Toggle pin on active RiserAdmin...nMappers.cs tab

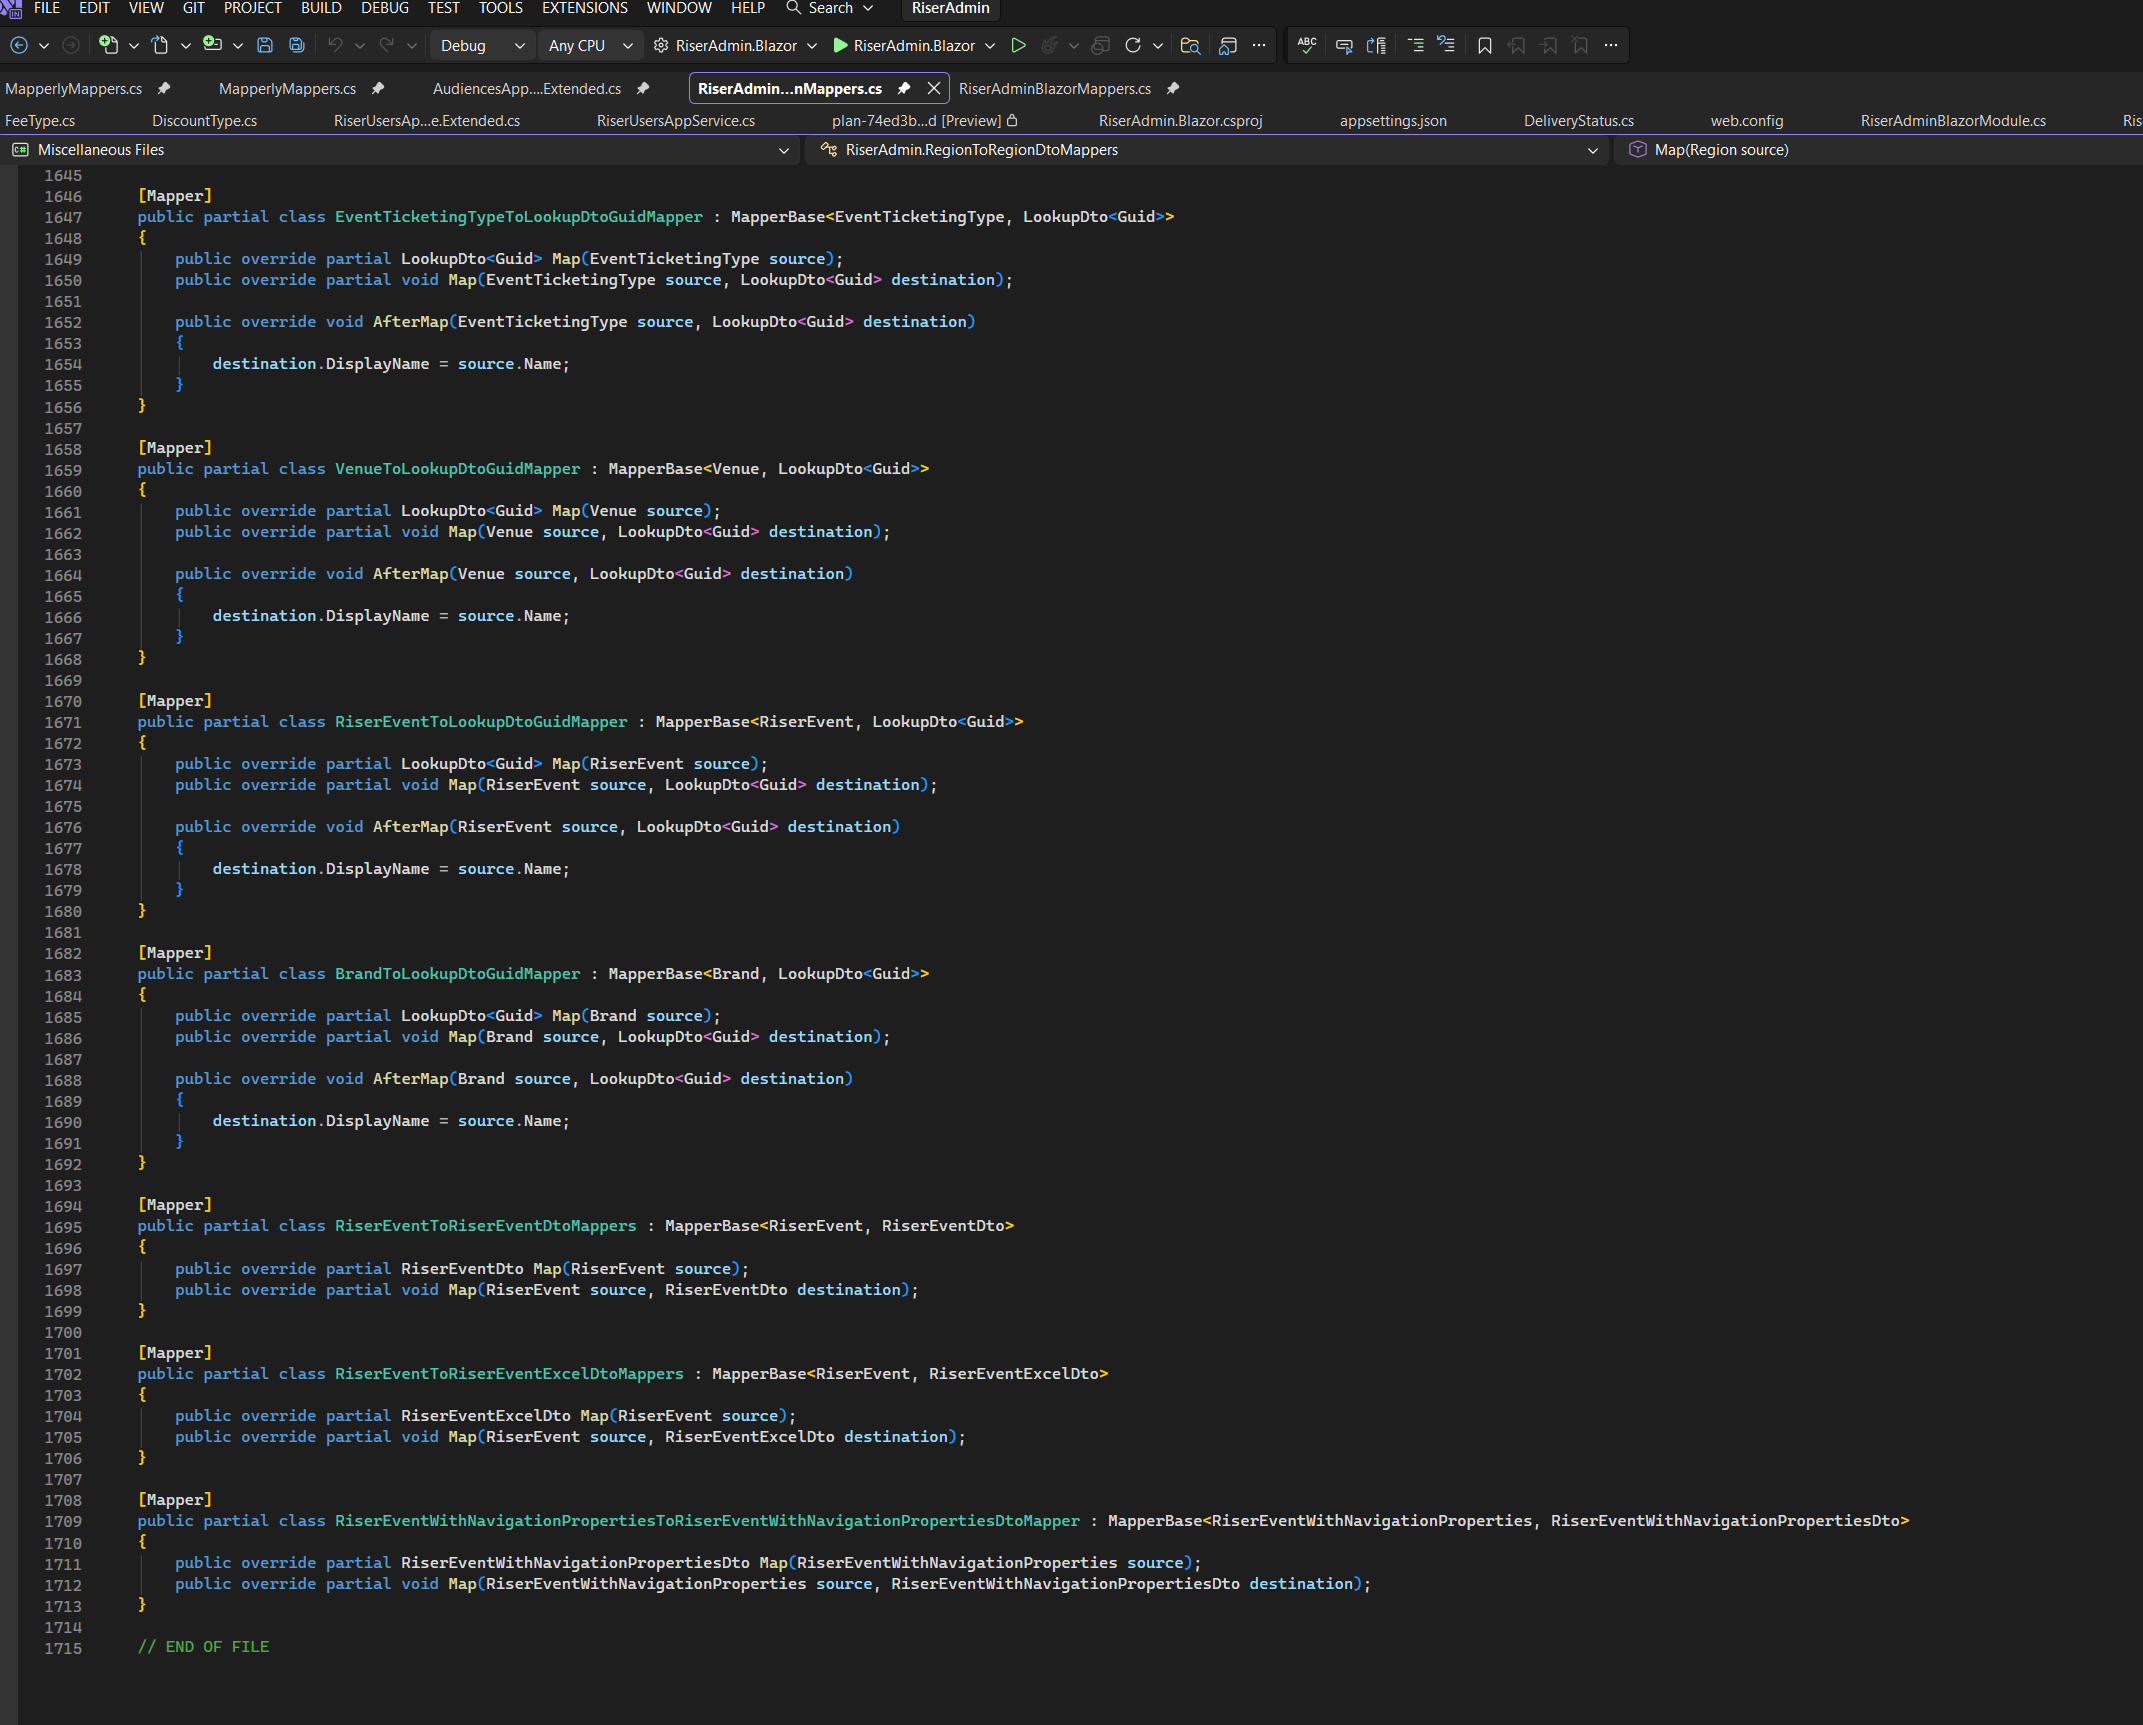point(903,88)
